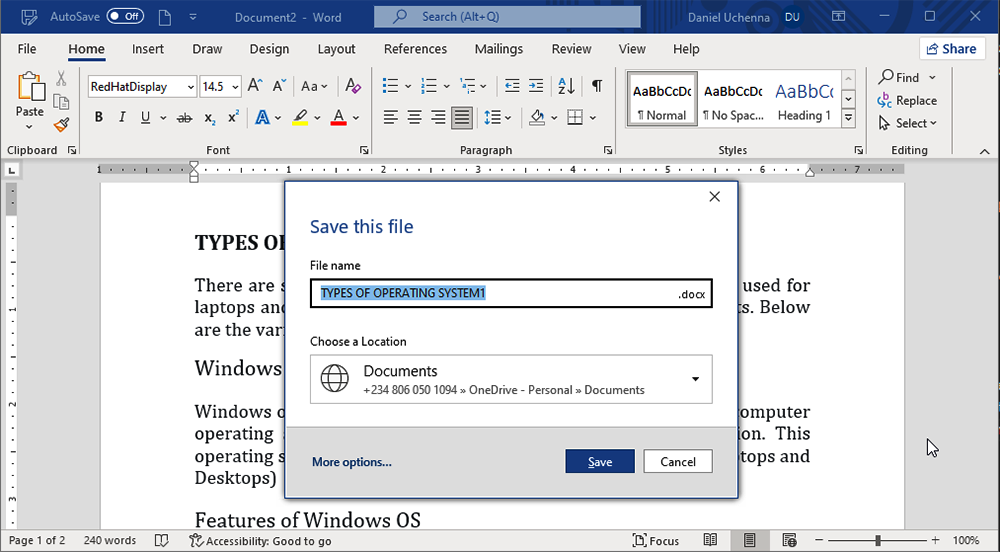Viewport: 1000px width, 552px height.
Task: Switch to Web Layout view icon
Action: pyautogui.click(x=789, y=541)
